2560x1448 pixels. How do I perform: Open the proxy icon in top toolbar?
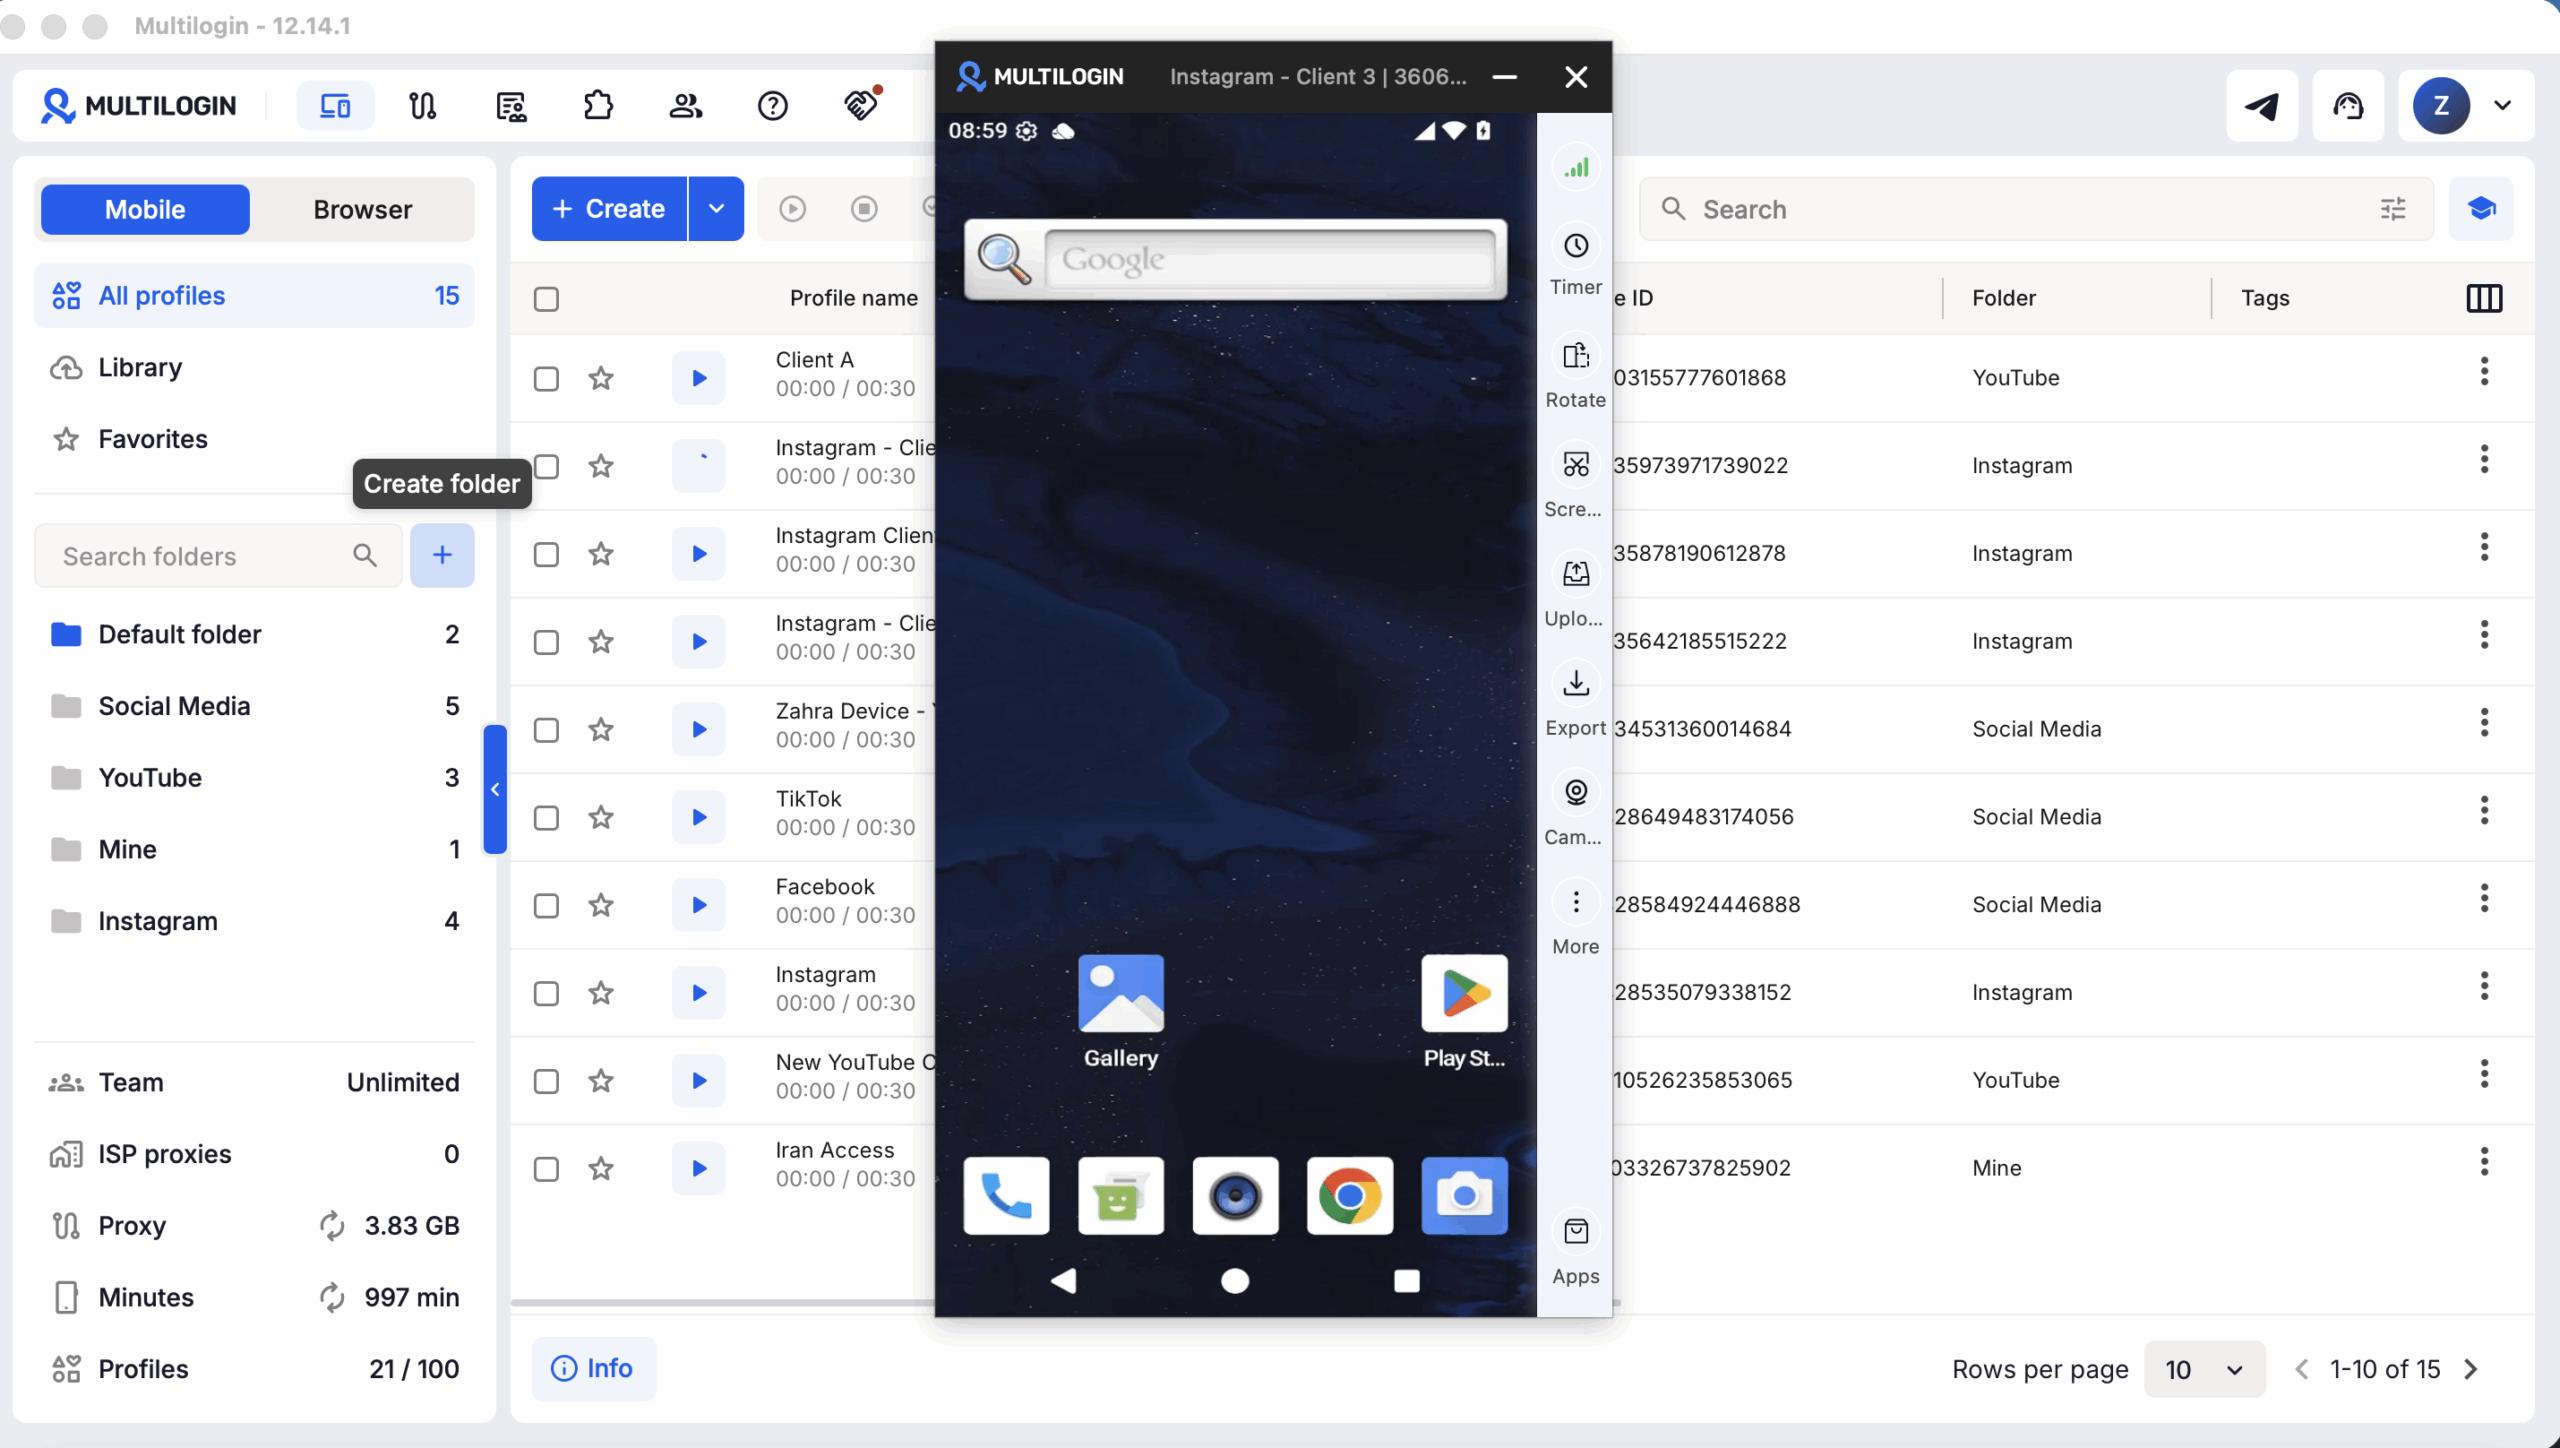point(422,105)
